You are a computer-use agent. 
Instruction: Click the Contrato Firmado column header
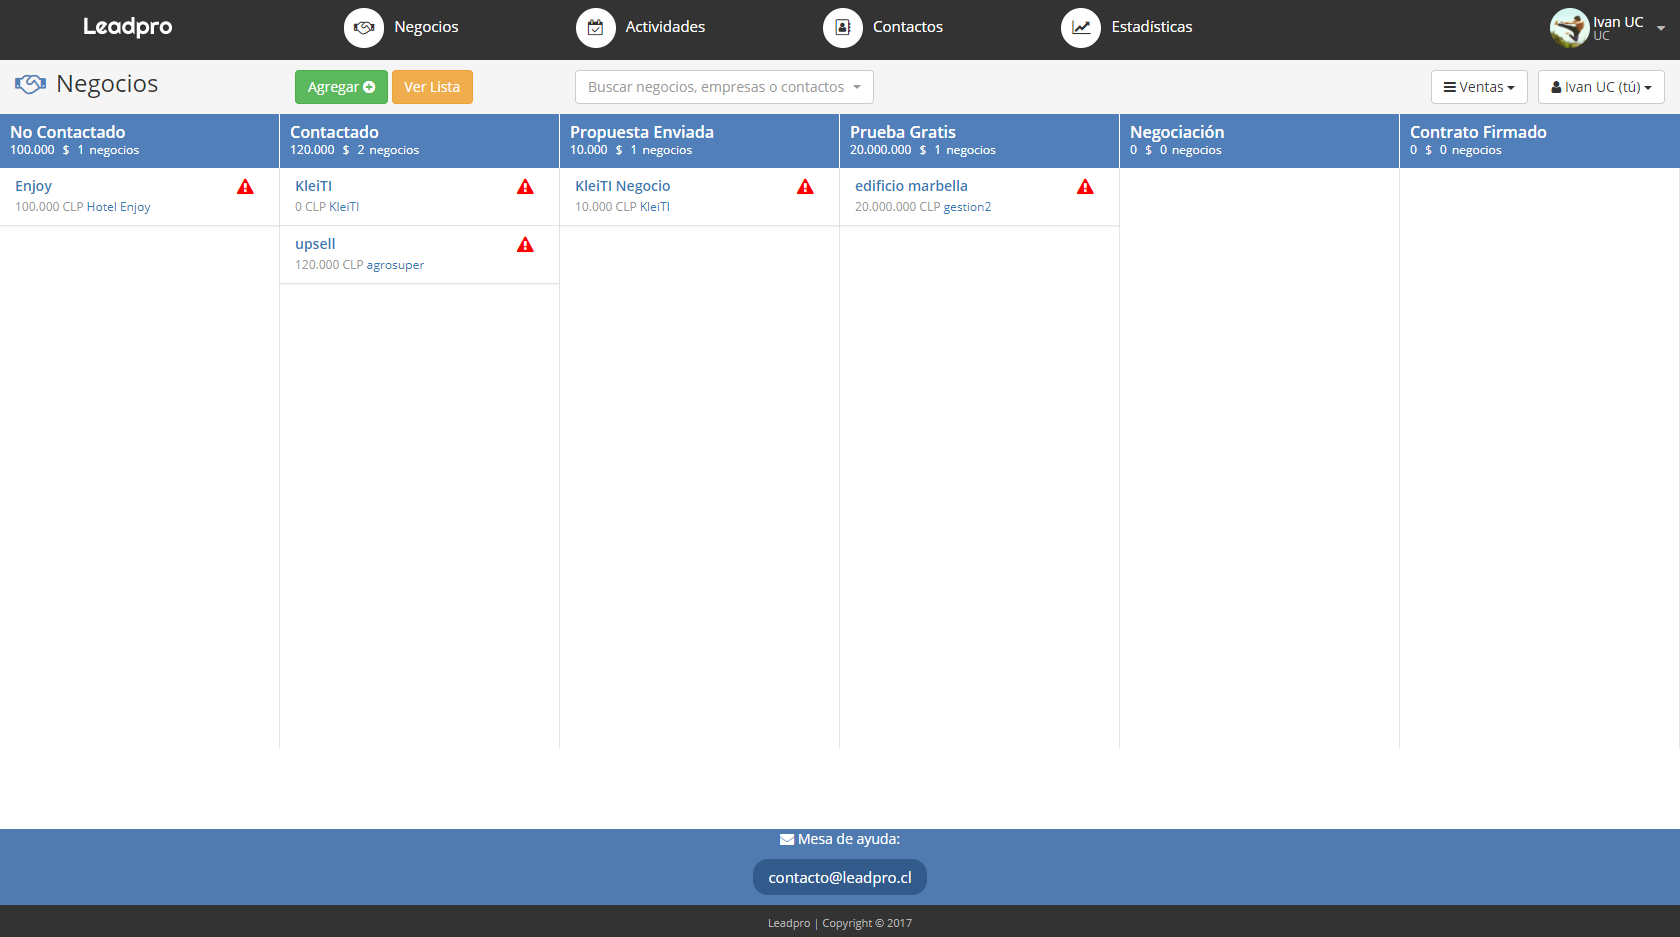coord(1540,141)
